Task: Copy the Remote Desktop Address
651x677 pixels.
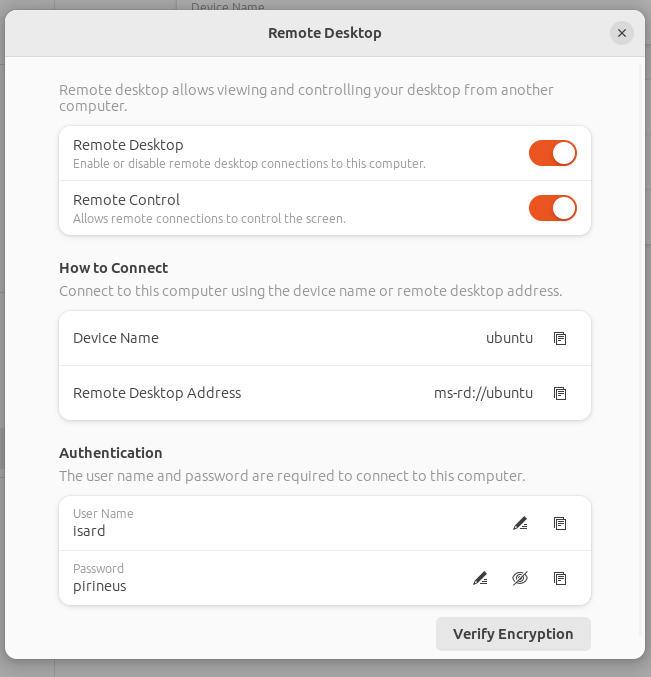Action: [x=560, y=393]
